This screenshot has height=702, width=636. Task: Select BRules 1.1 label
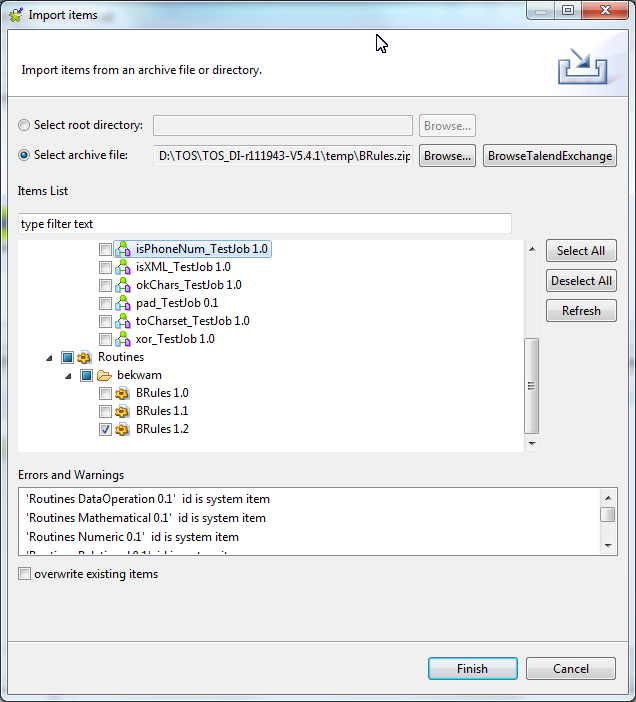tap(162, 411)
